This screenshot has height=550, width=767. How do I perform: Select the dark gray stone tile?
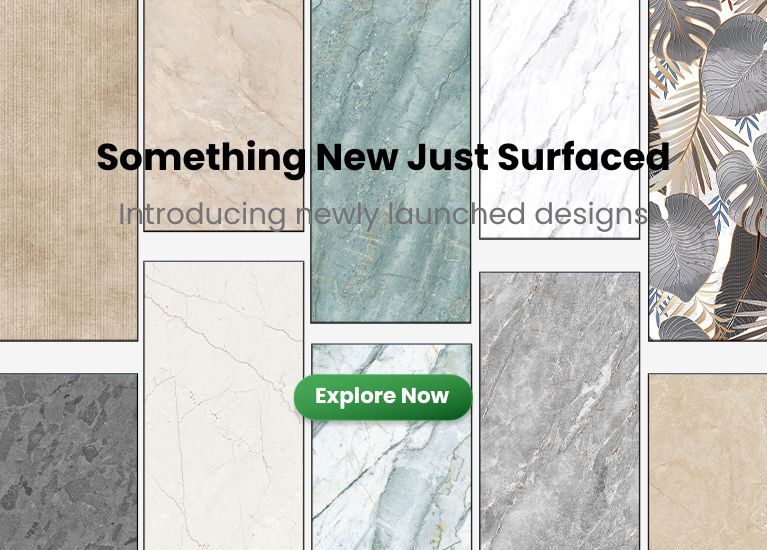point(68,461)
